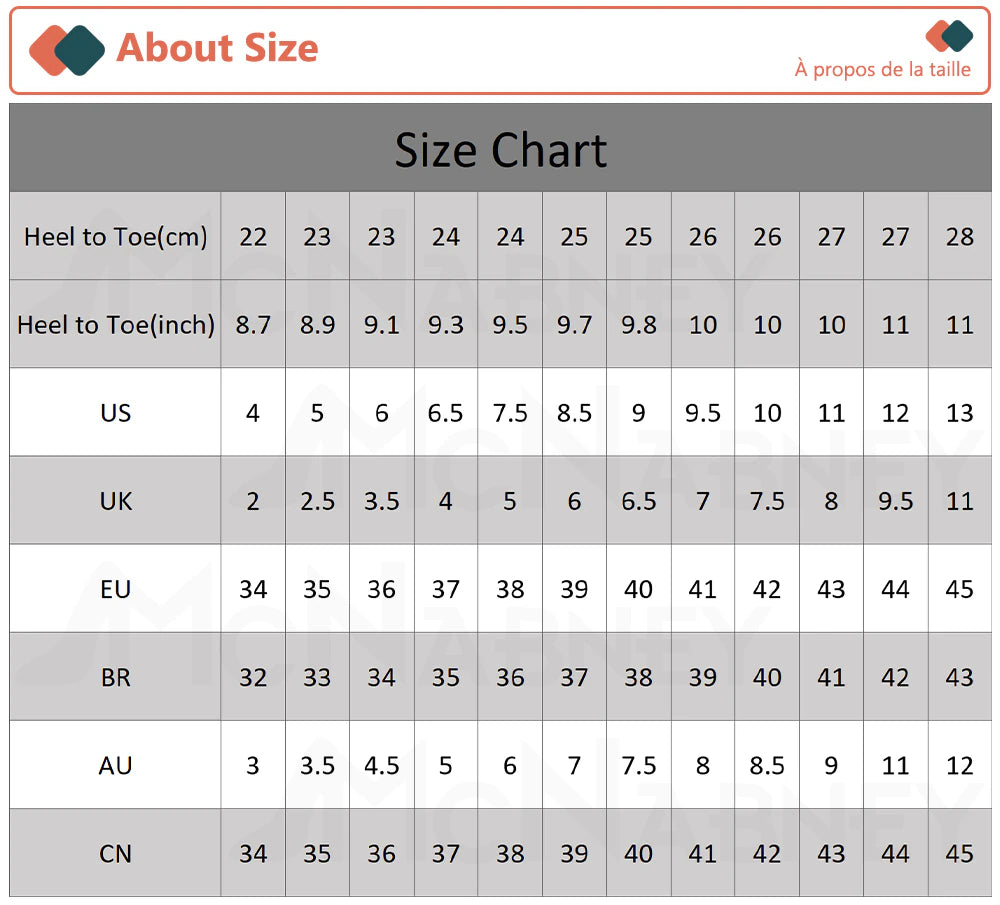Click the small diamond logo above the French text

coord(949,36)
